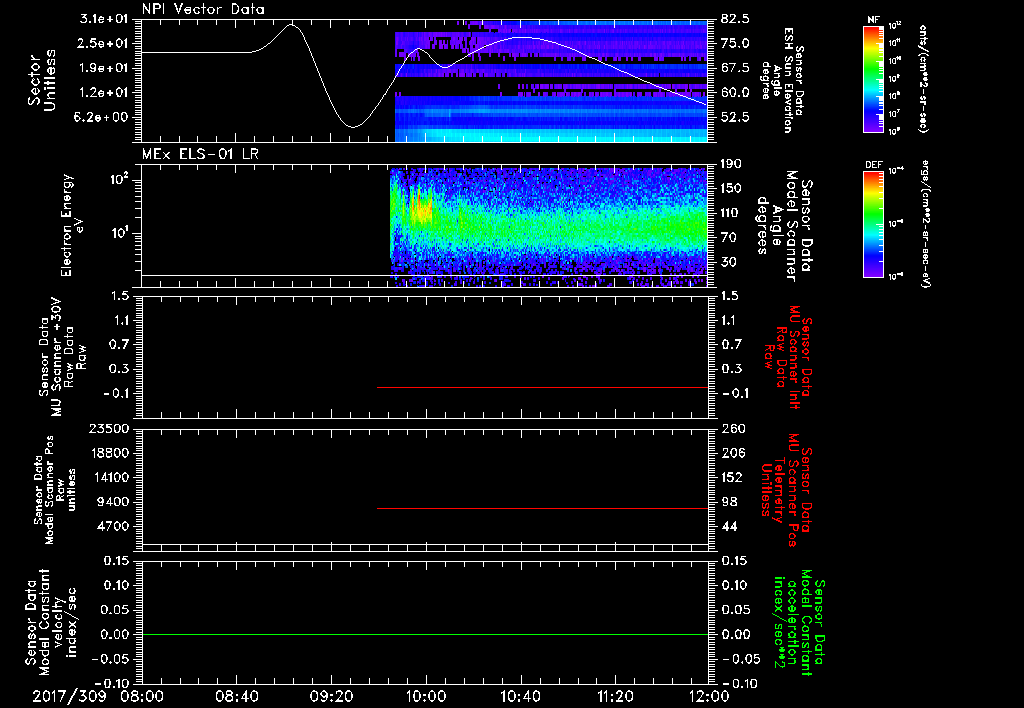Click the 110 scanner angle tick value
Screen dimensions: 1024x708
point(731,213)
